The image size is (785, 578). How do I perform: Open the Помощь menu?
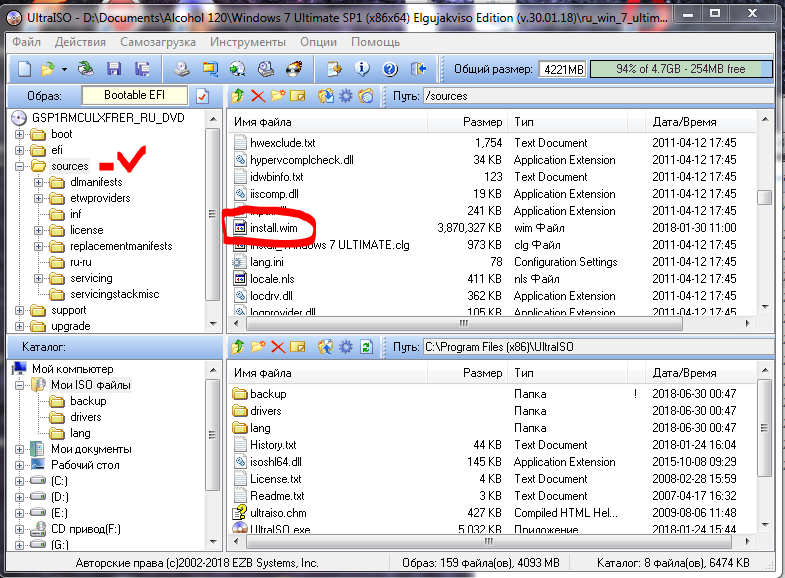point(375,42)
